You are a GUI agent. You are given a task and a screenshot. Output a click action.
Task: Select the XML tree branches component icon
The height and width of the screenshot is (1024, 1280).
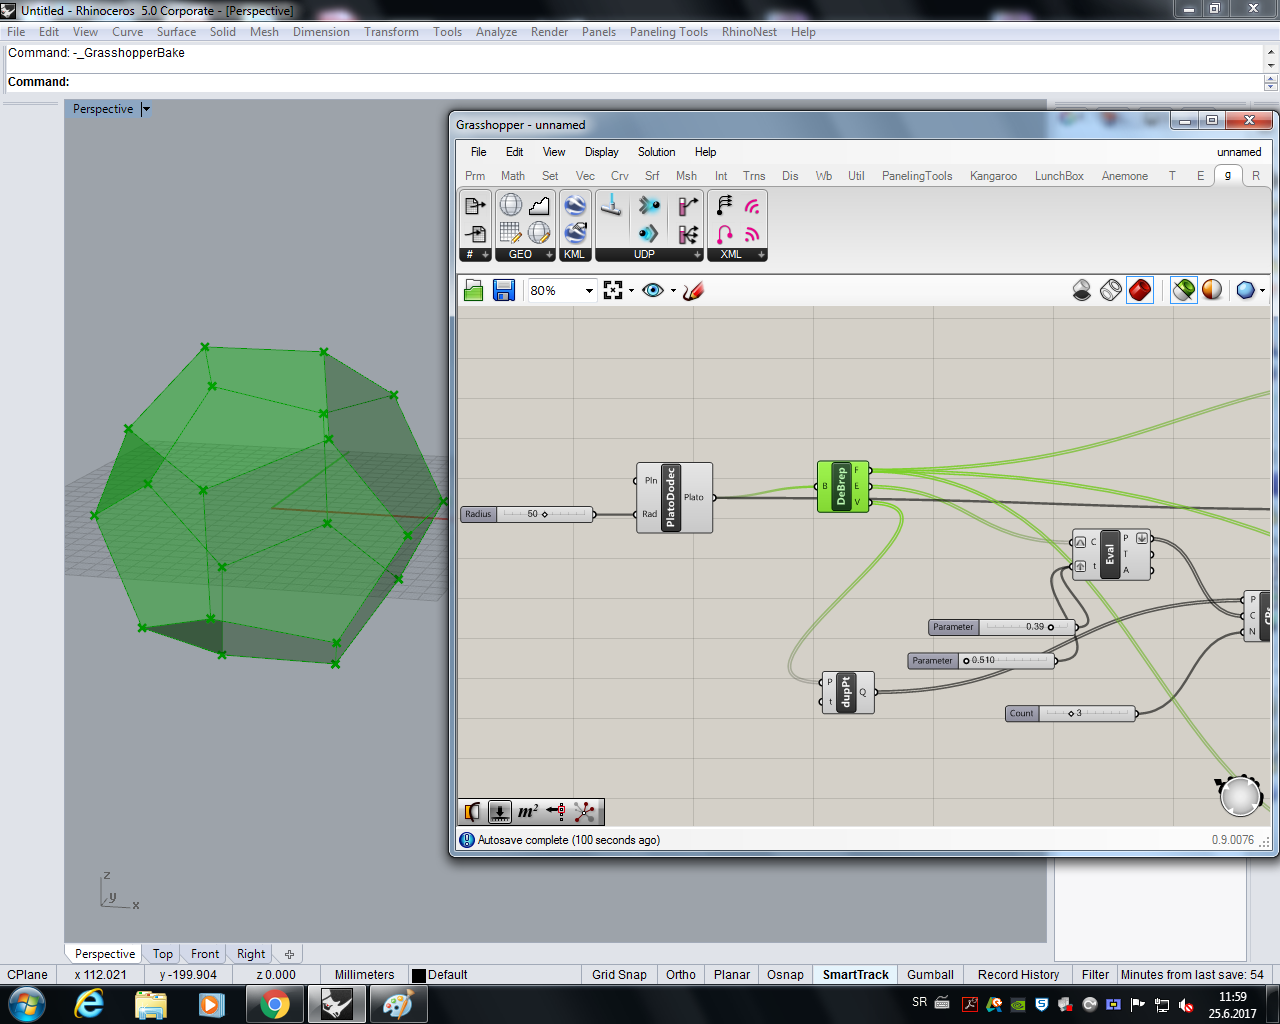(x=724, y=205)
